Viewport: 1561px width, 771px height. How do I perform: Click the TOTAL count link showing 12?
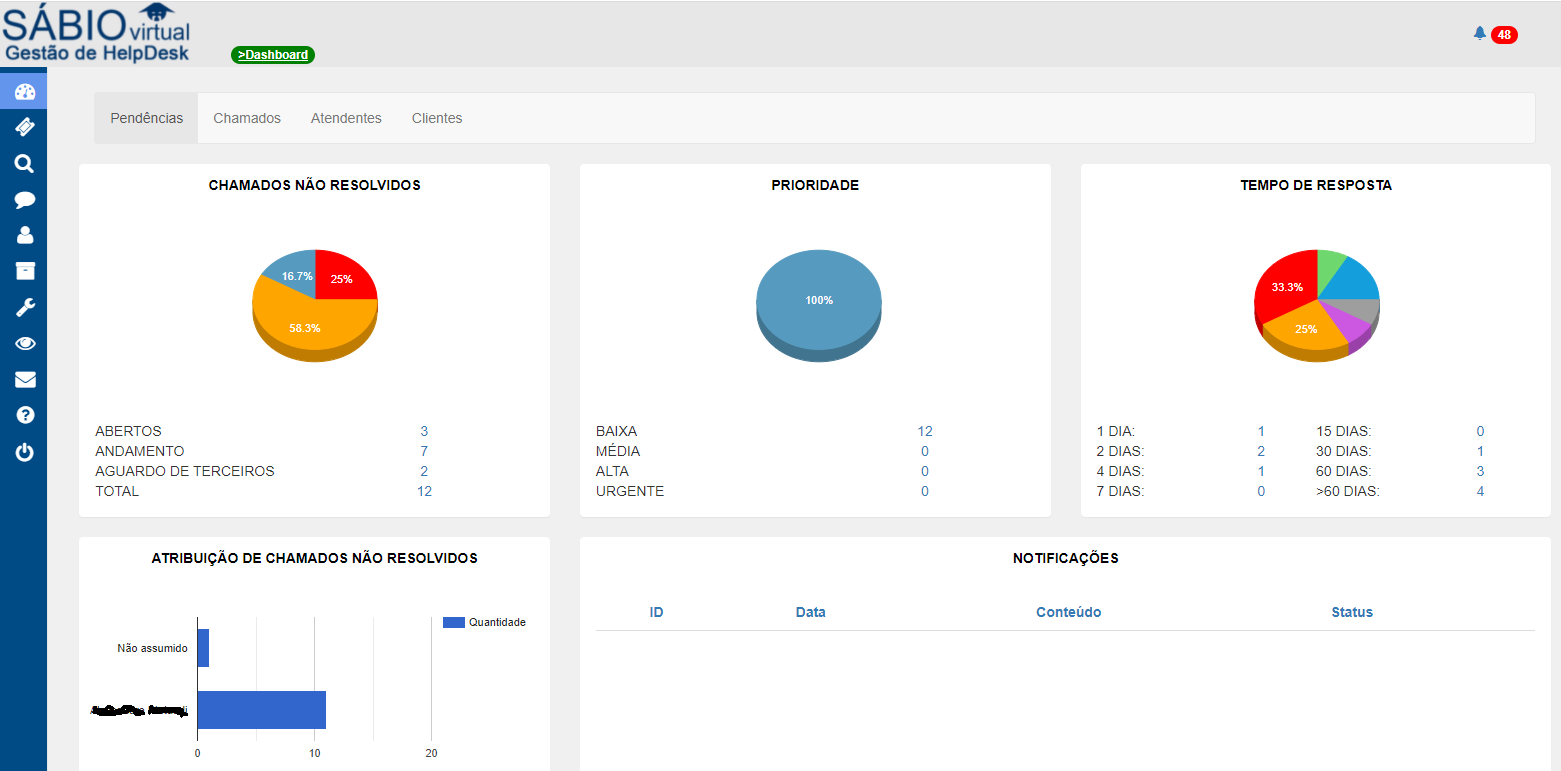coord(424,491)
